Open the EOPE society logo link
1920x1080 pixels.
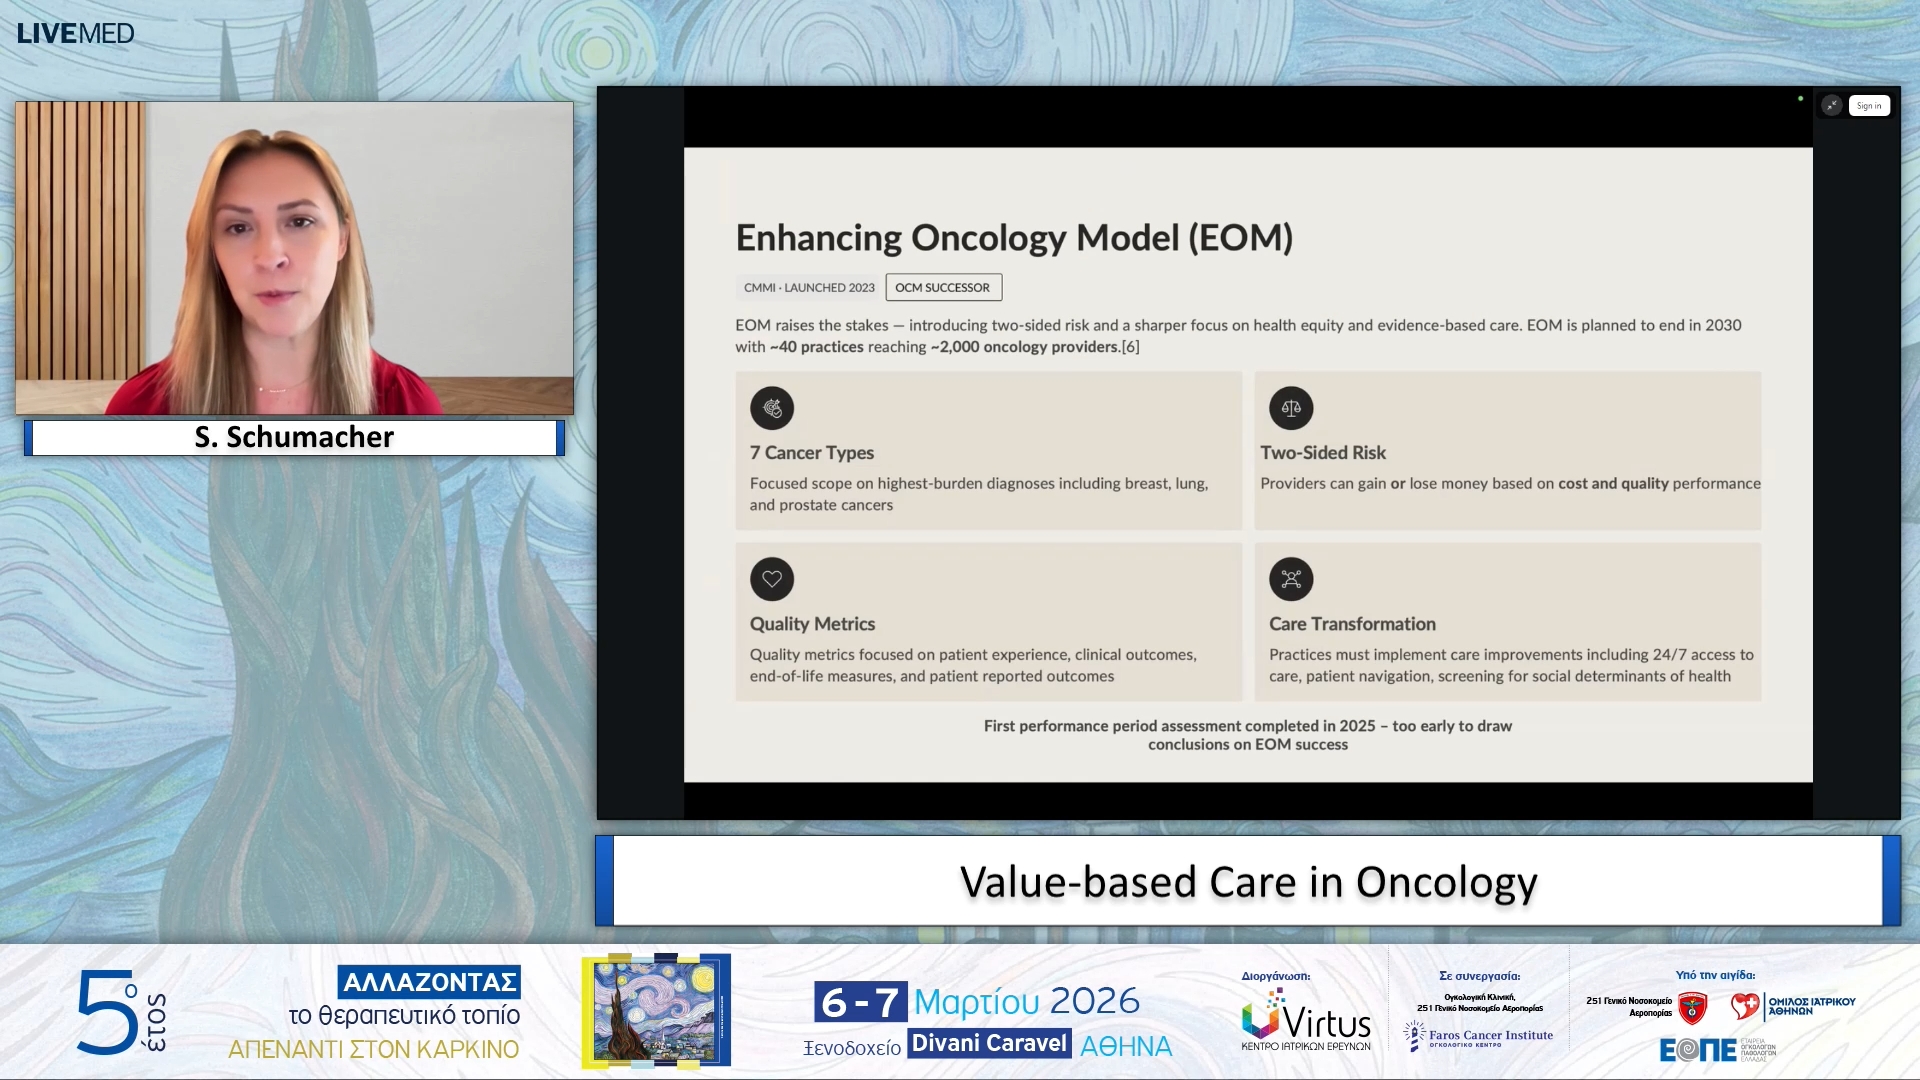[1697, 1049]
